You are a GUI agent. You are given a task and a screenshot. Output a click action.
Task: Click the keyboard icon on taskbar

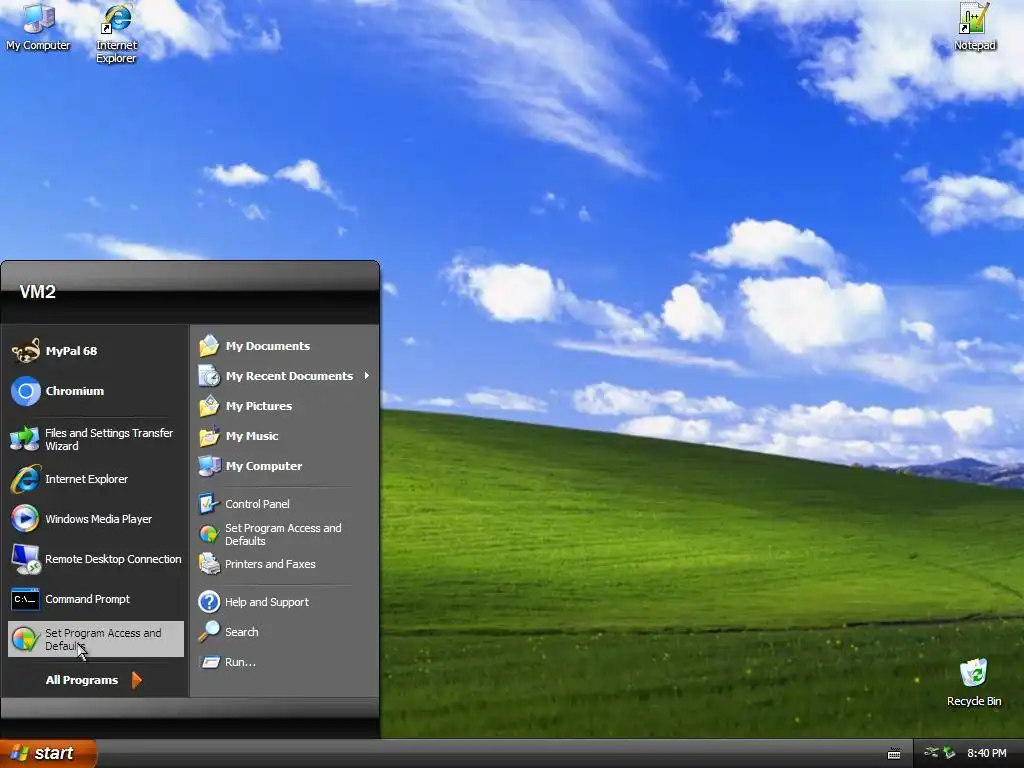[894, 754]
